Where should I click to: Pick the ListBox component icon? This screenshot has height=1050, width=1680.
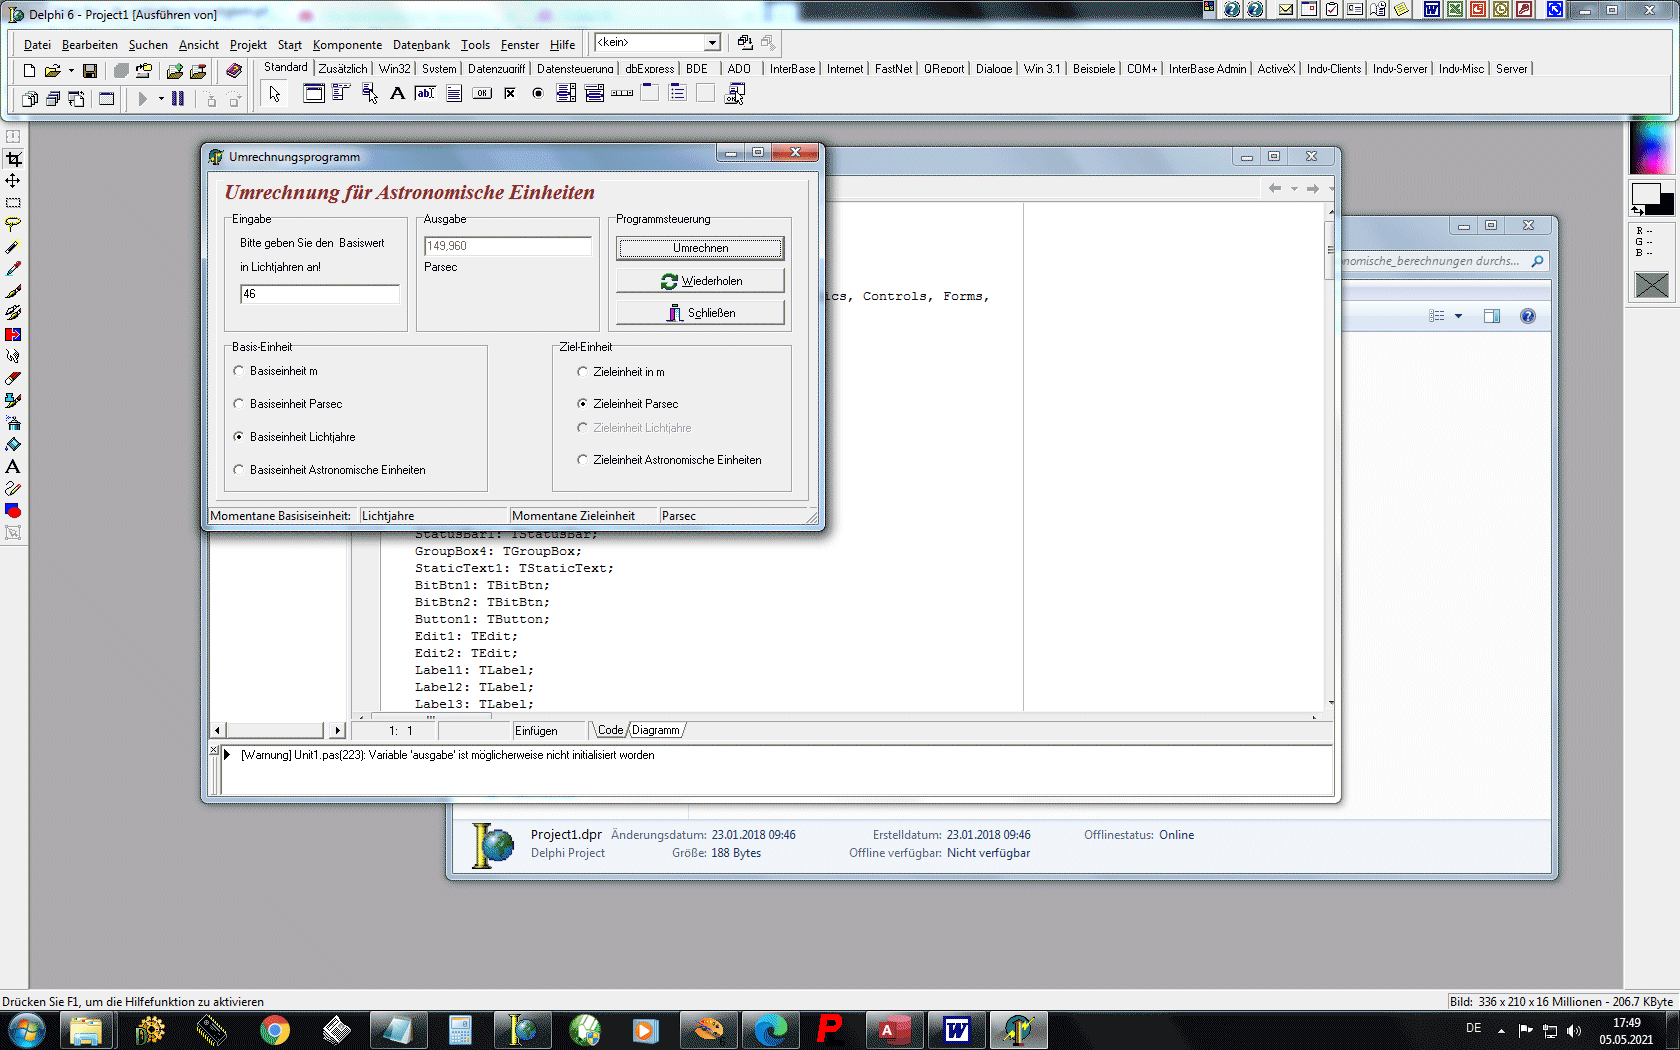(566, 94)
